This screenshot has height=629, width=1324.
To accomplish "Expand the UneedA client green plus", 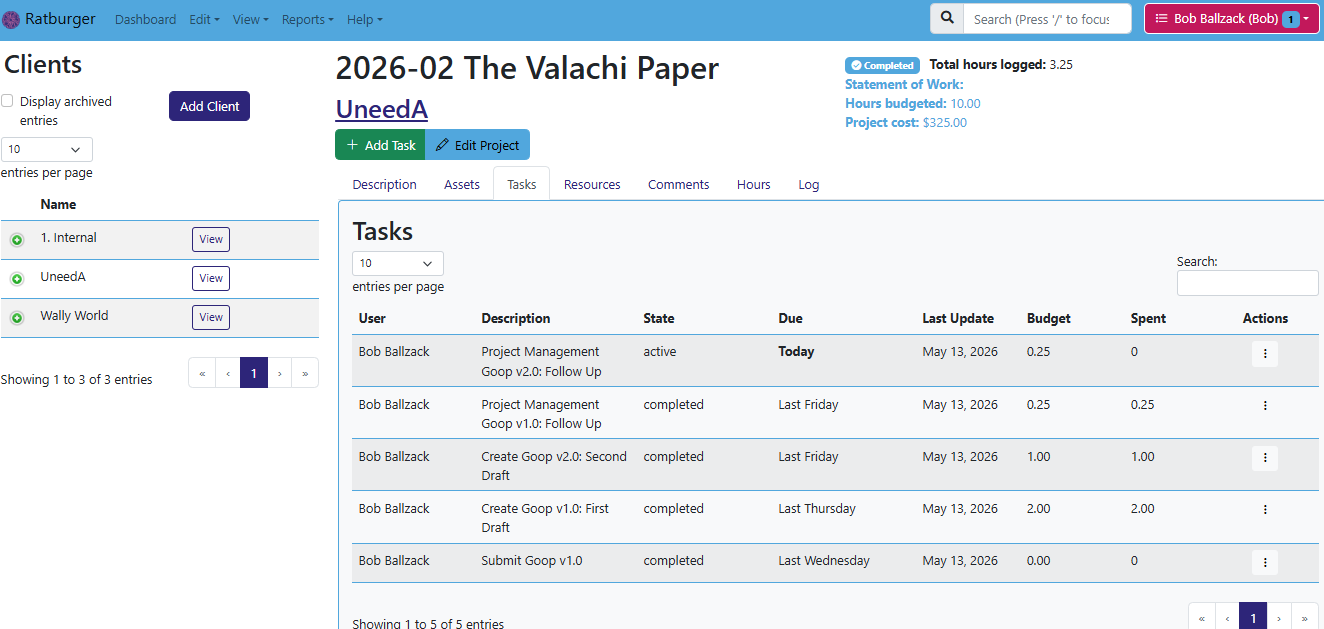I will [x=17, y=279].
